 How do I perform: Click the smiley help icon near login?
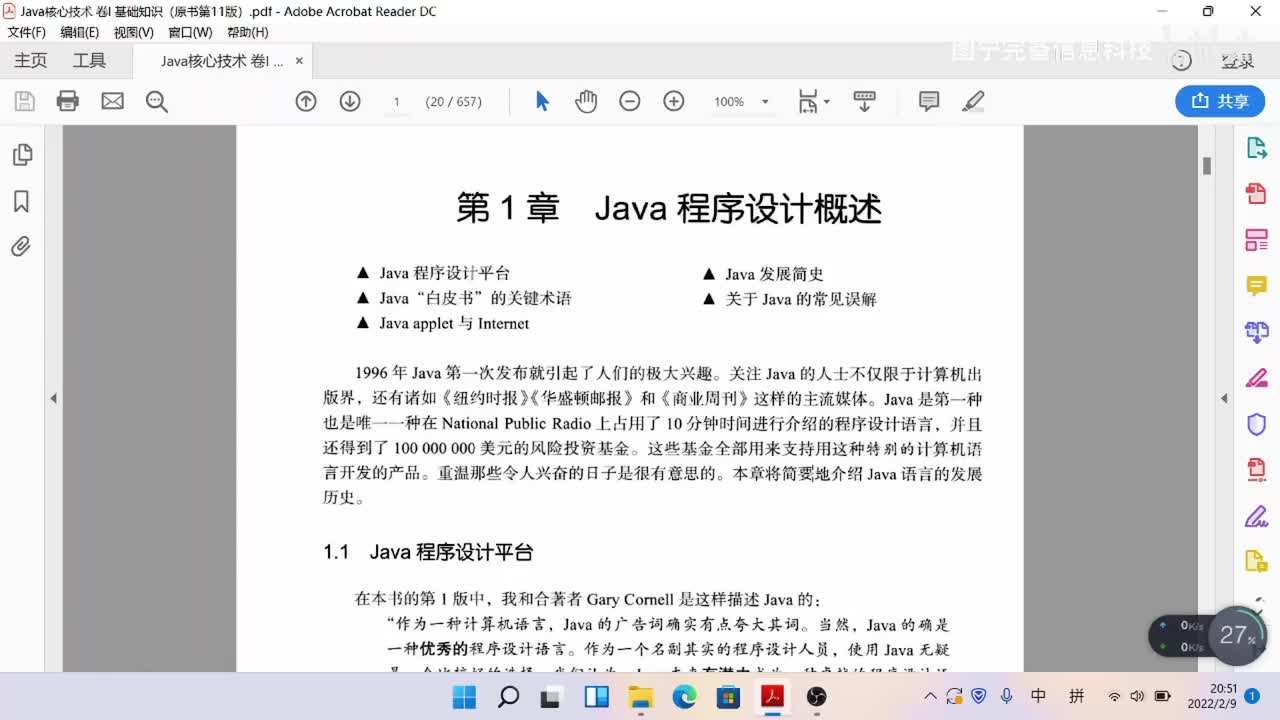1181,61
